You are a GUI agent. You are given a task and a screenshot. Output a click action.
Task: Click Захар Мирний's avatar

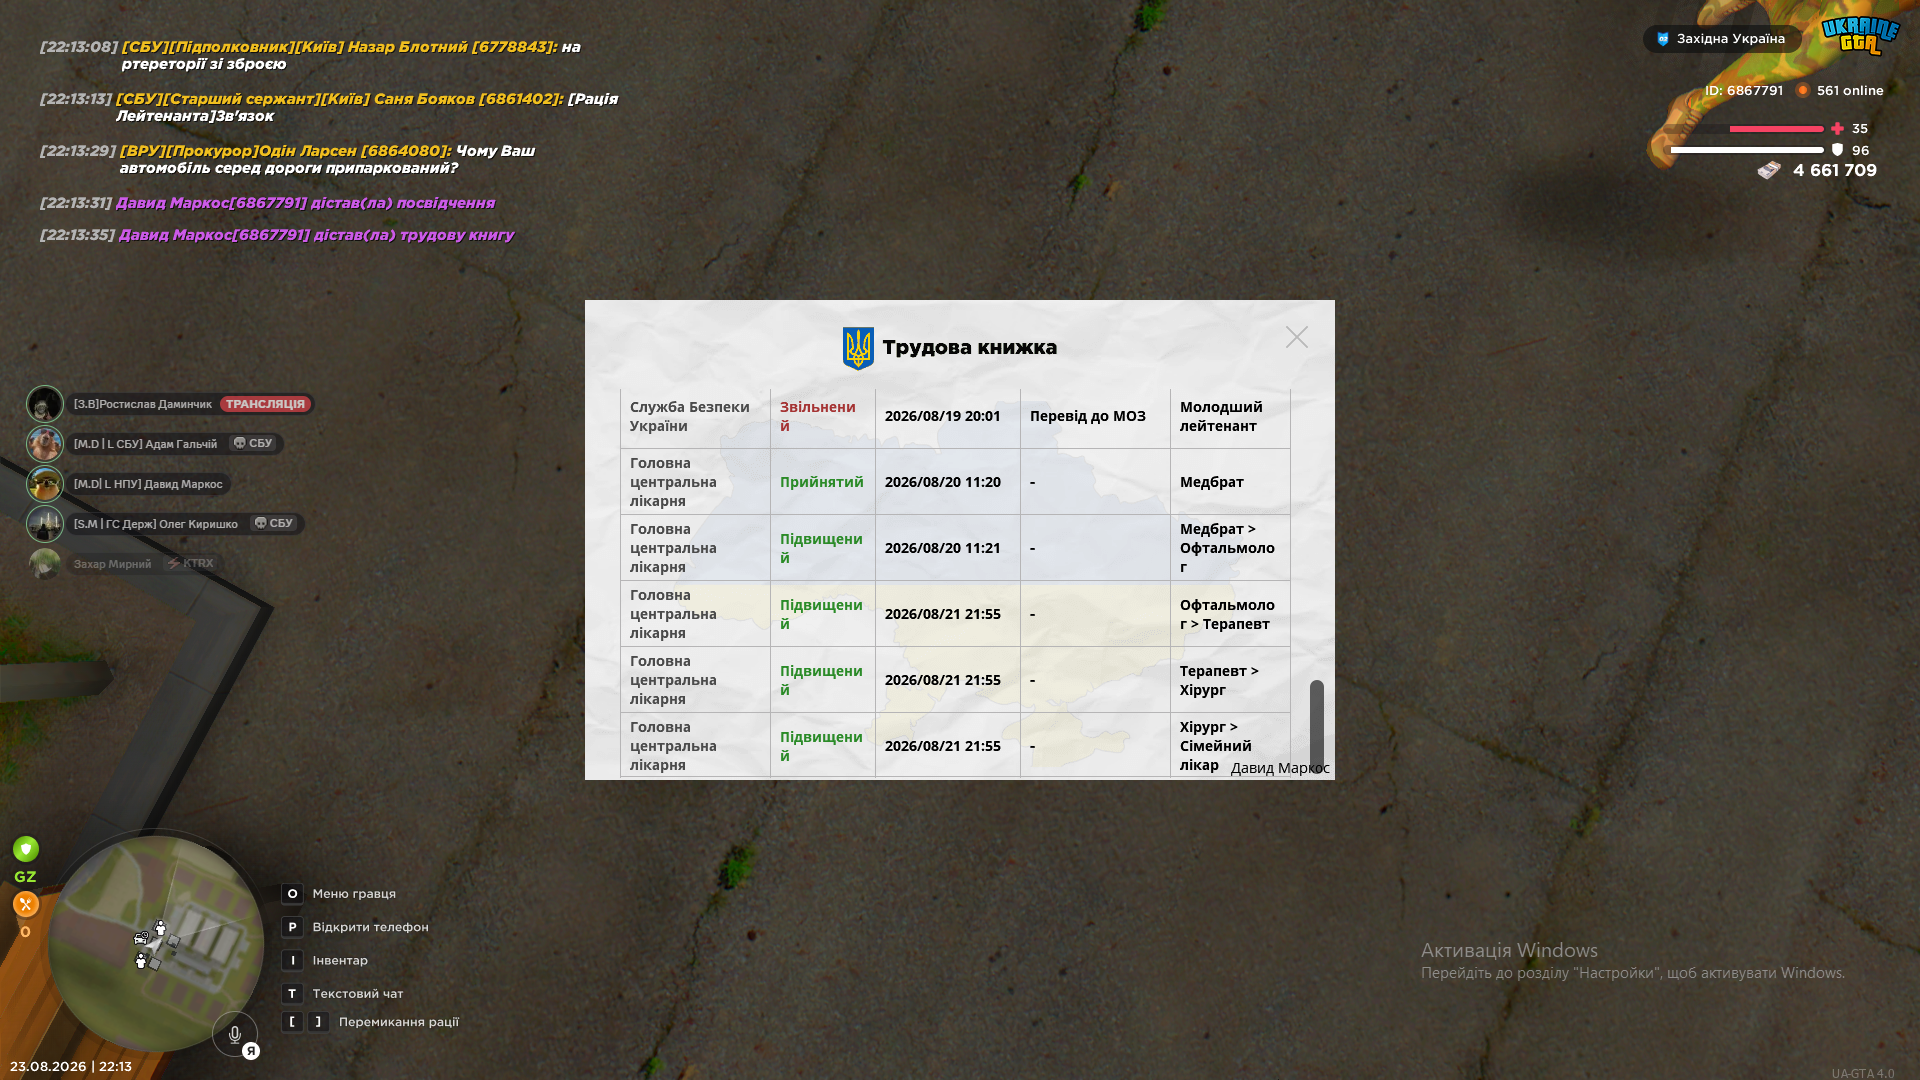45,564
